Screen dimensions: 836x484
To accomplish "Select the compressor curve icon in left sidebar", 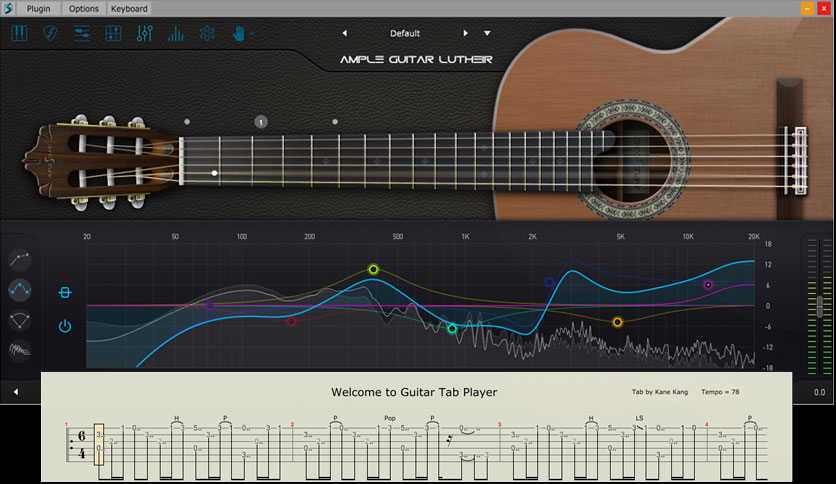I will pos(20,260).
